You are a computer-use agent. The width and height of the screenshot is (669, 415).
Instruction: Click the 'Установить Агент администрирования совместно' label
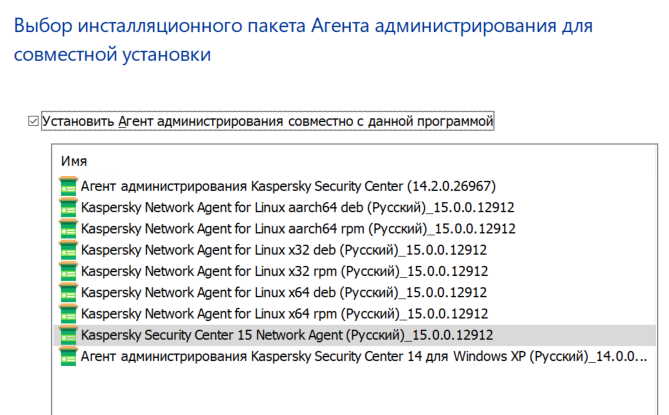[268, 122]
